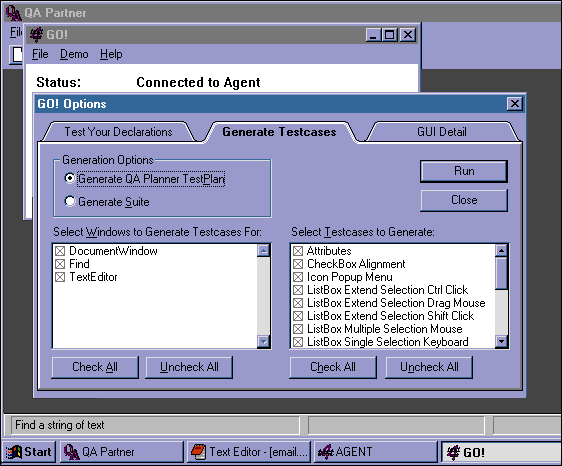Open the Help menu in GO!
The width and height of the screenshot is (562, 466).
click(x=111, y=54)
